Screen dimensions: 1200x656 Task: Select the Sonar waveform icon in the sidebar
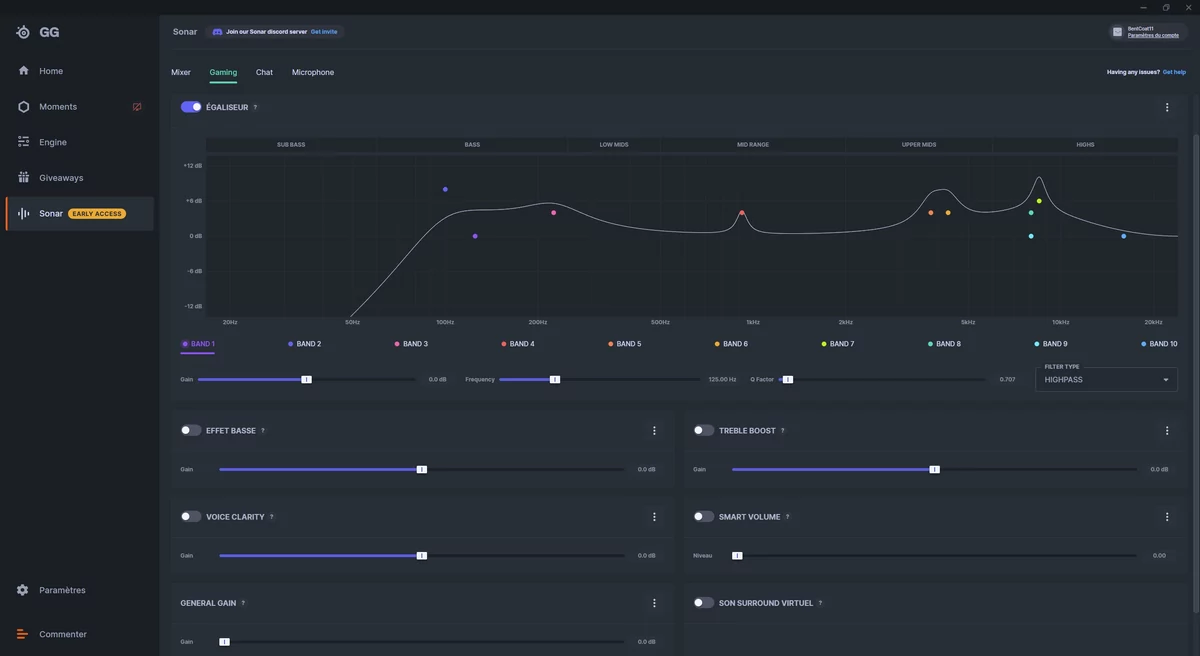pyautogui.click(x=23, y=214)
